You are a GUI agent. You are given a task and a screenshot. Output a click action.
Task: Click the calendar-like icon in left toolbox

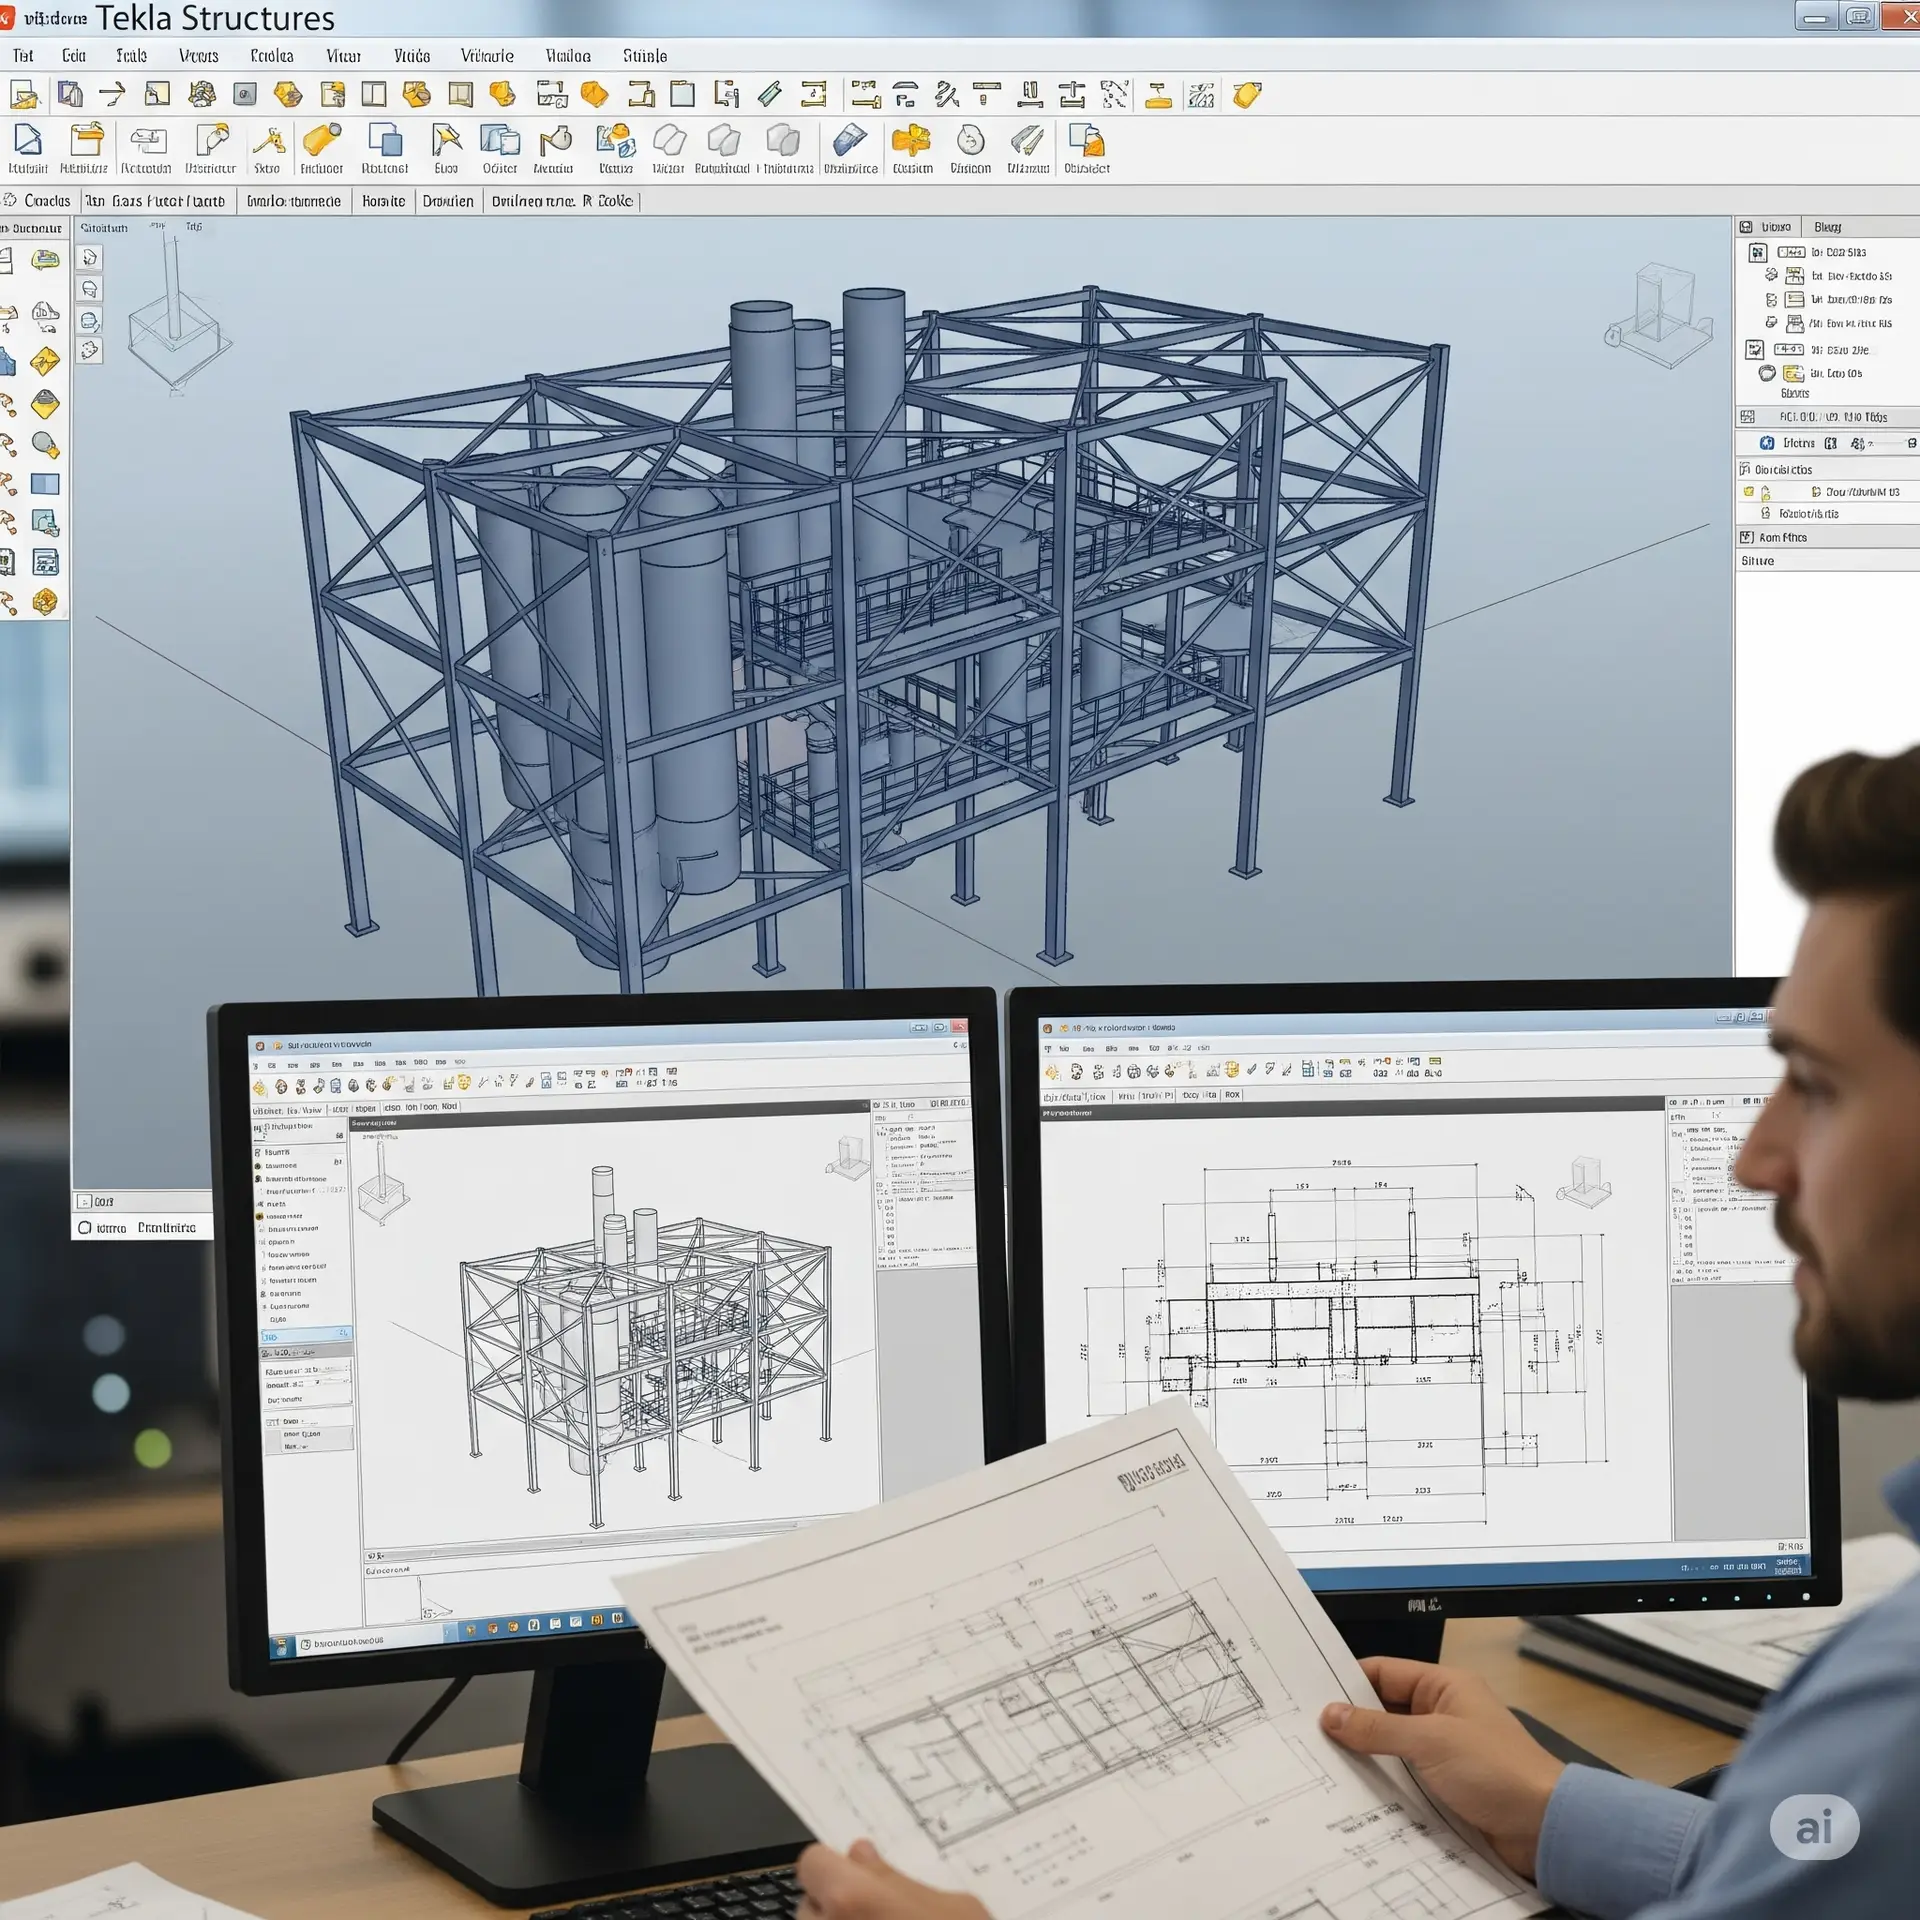click(45, 562)
